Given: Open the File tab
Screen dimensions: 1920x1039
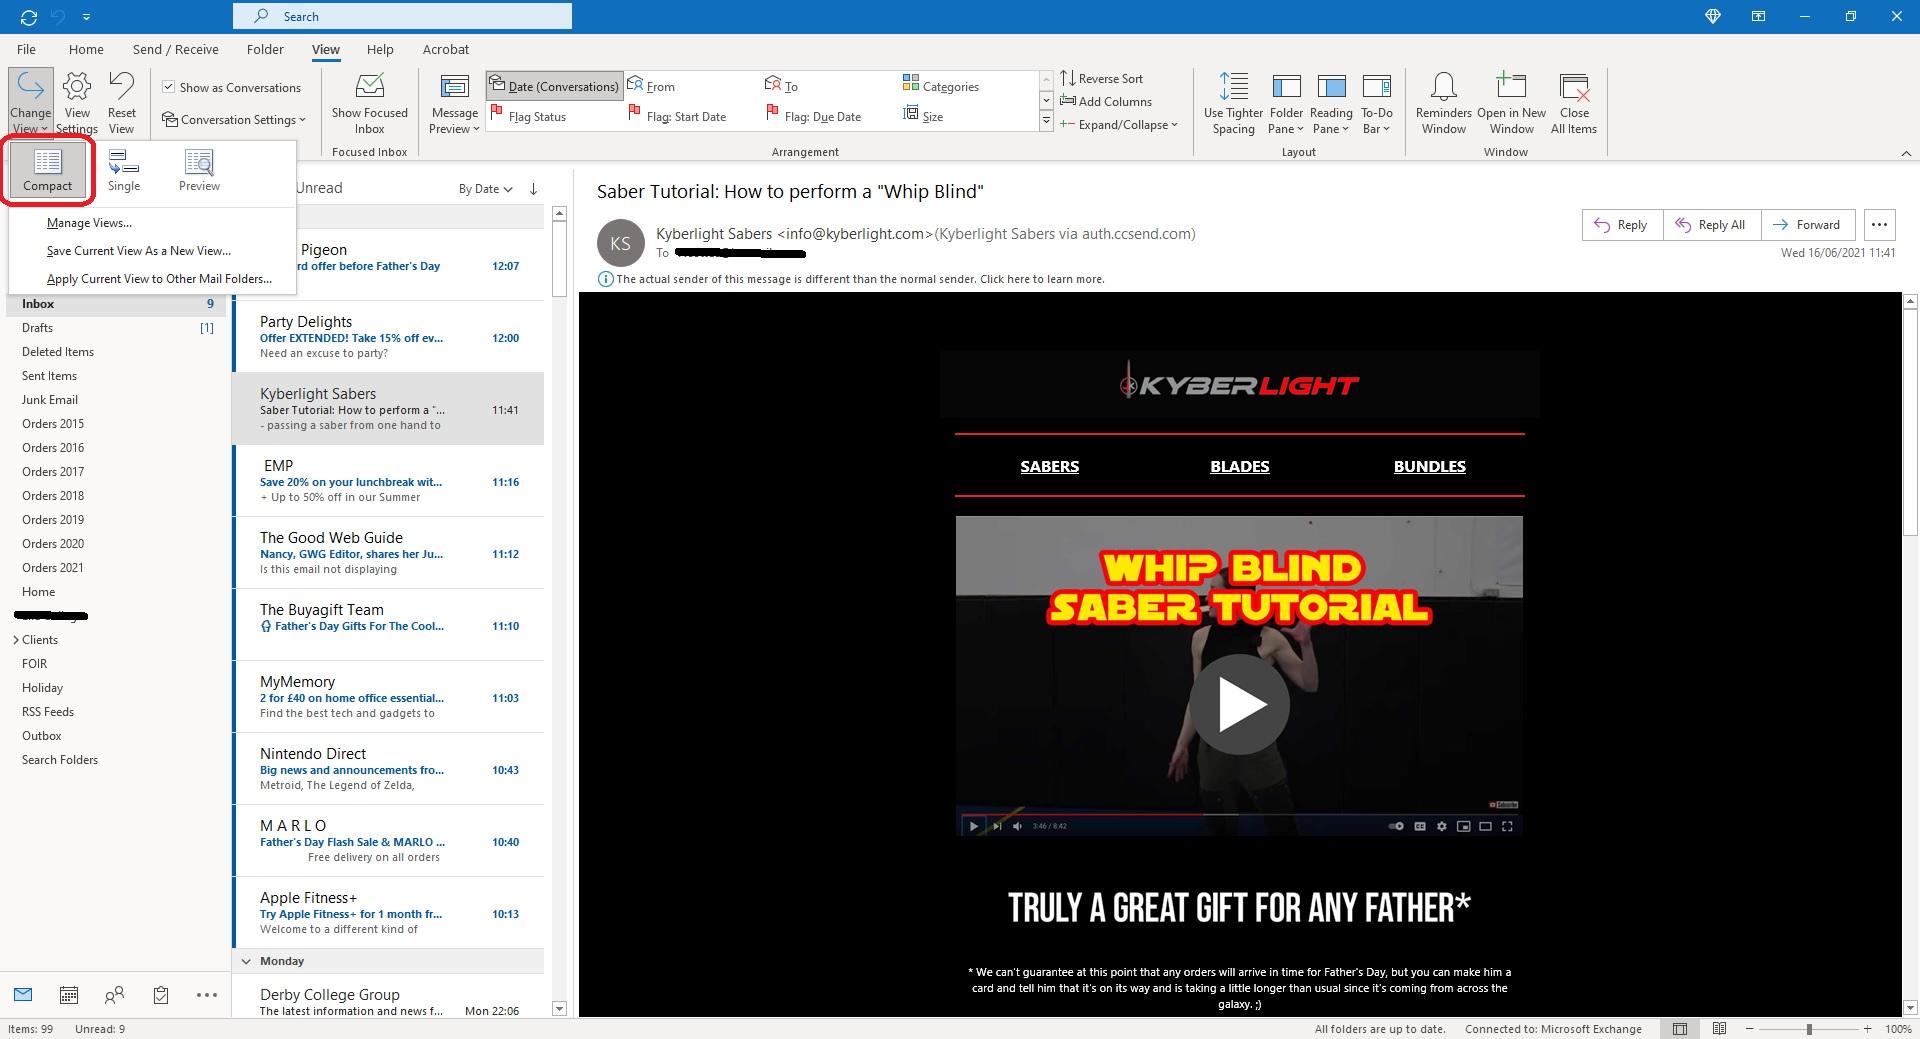Looking at the screenshot, I should tap(26, 49).
